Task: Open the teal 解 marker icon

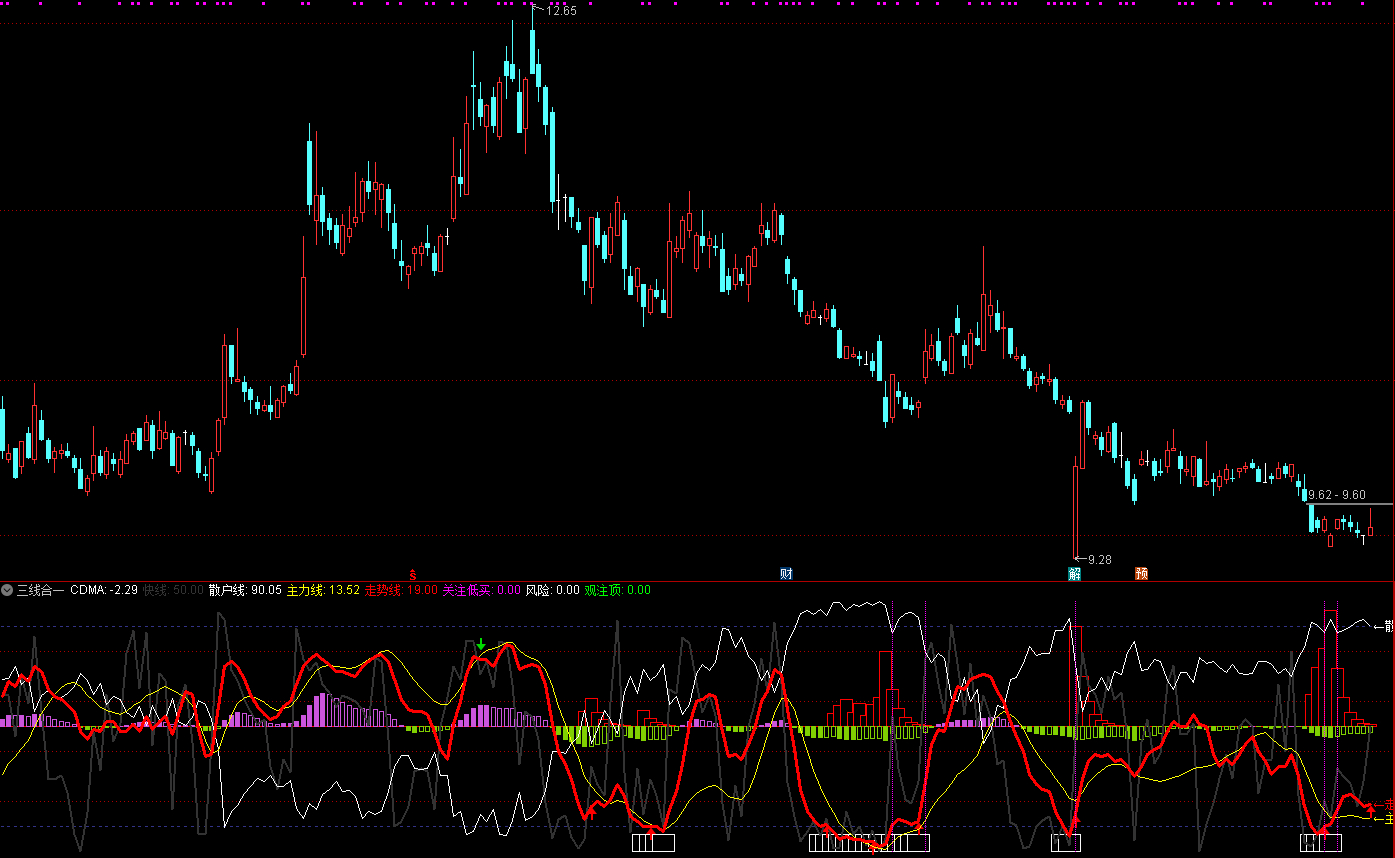Action: (1074, 574)
